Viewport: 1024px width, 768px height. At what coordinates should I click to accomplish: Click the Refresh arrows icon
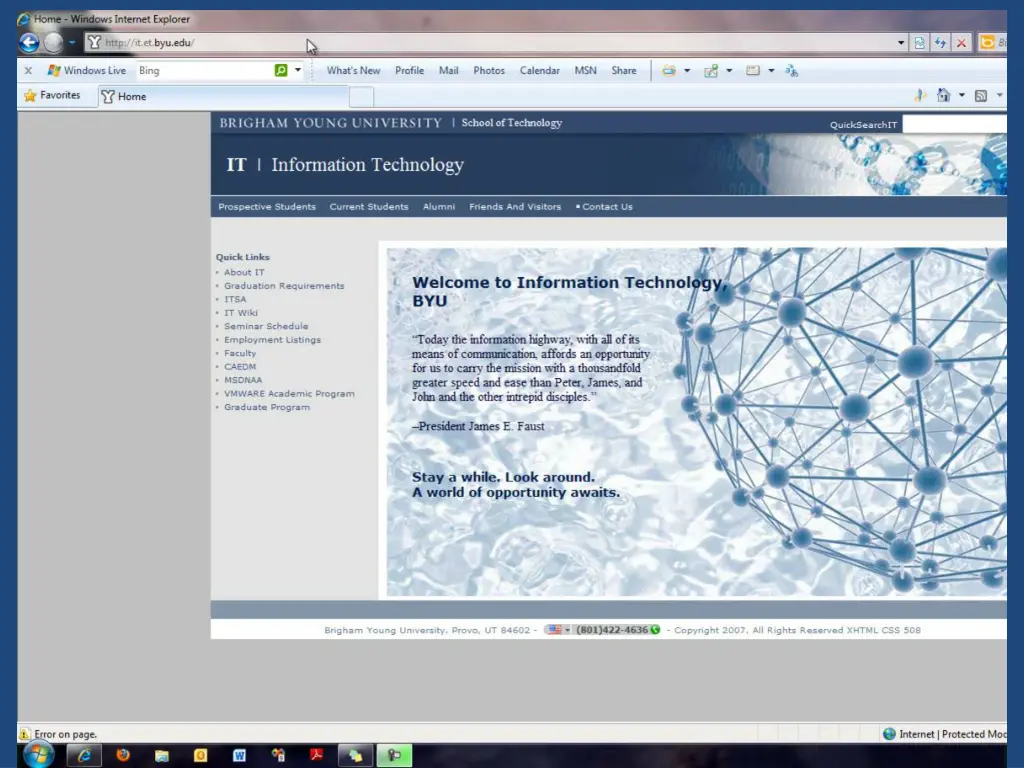[x=940, y=43]
